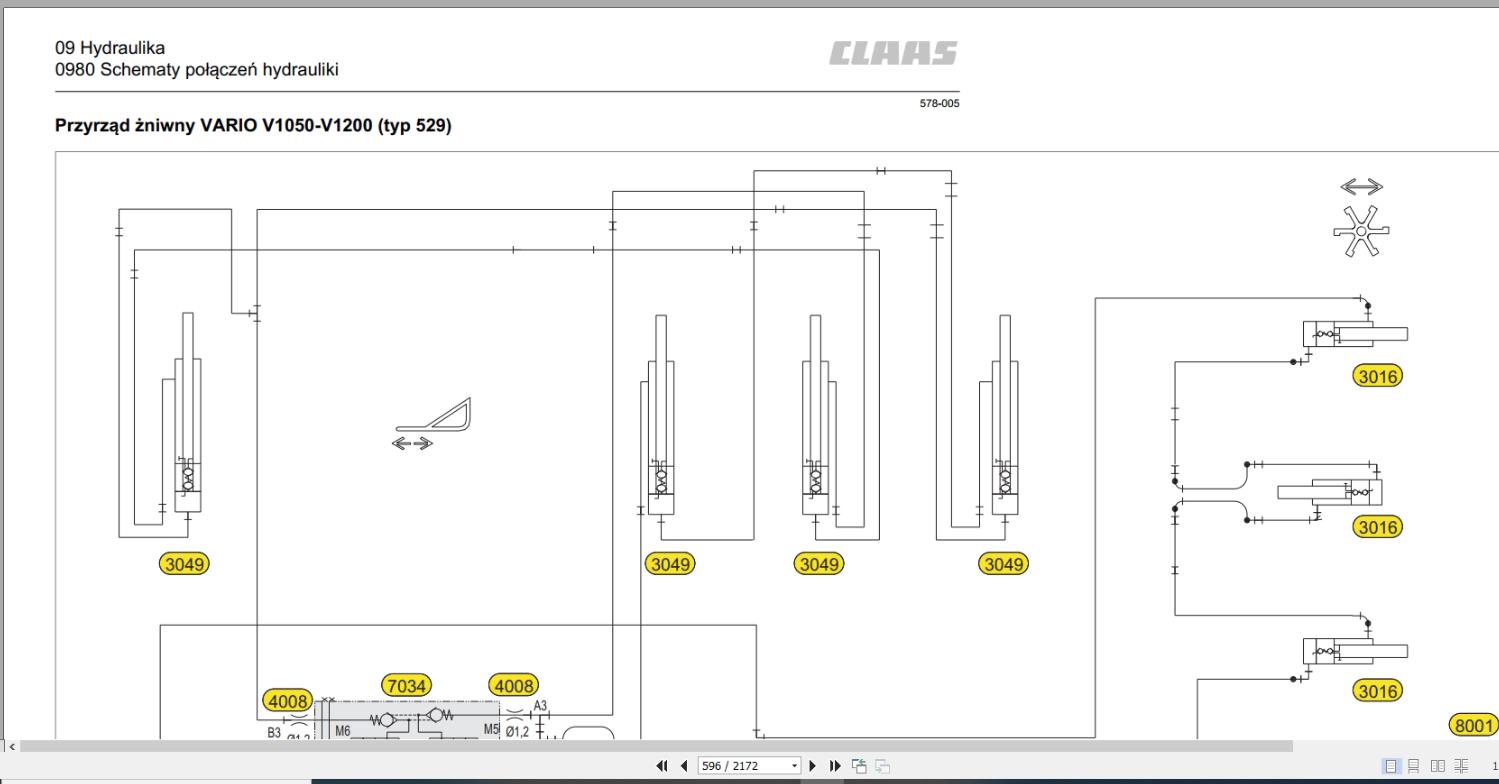Click the text 09 Hydraulika
Viewport: 1499px width, 784px height.
point(110,48)
